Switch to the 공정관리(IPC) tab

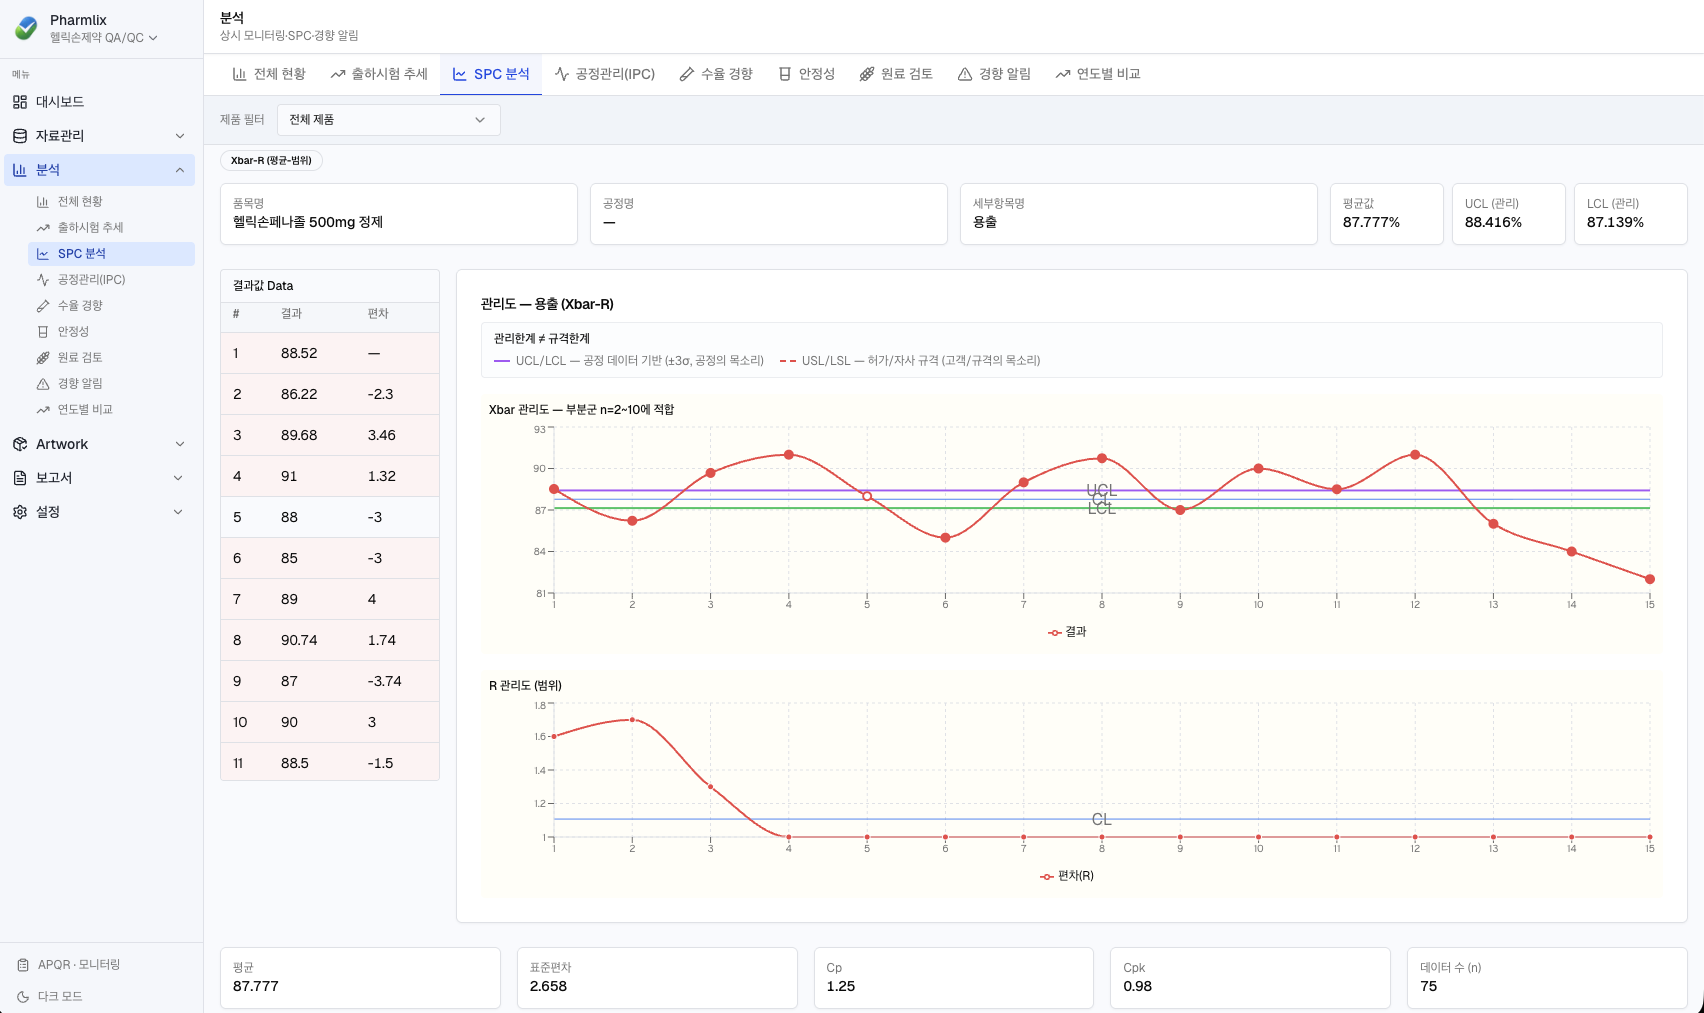click(x=605, y=74)
